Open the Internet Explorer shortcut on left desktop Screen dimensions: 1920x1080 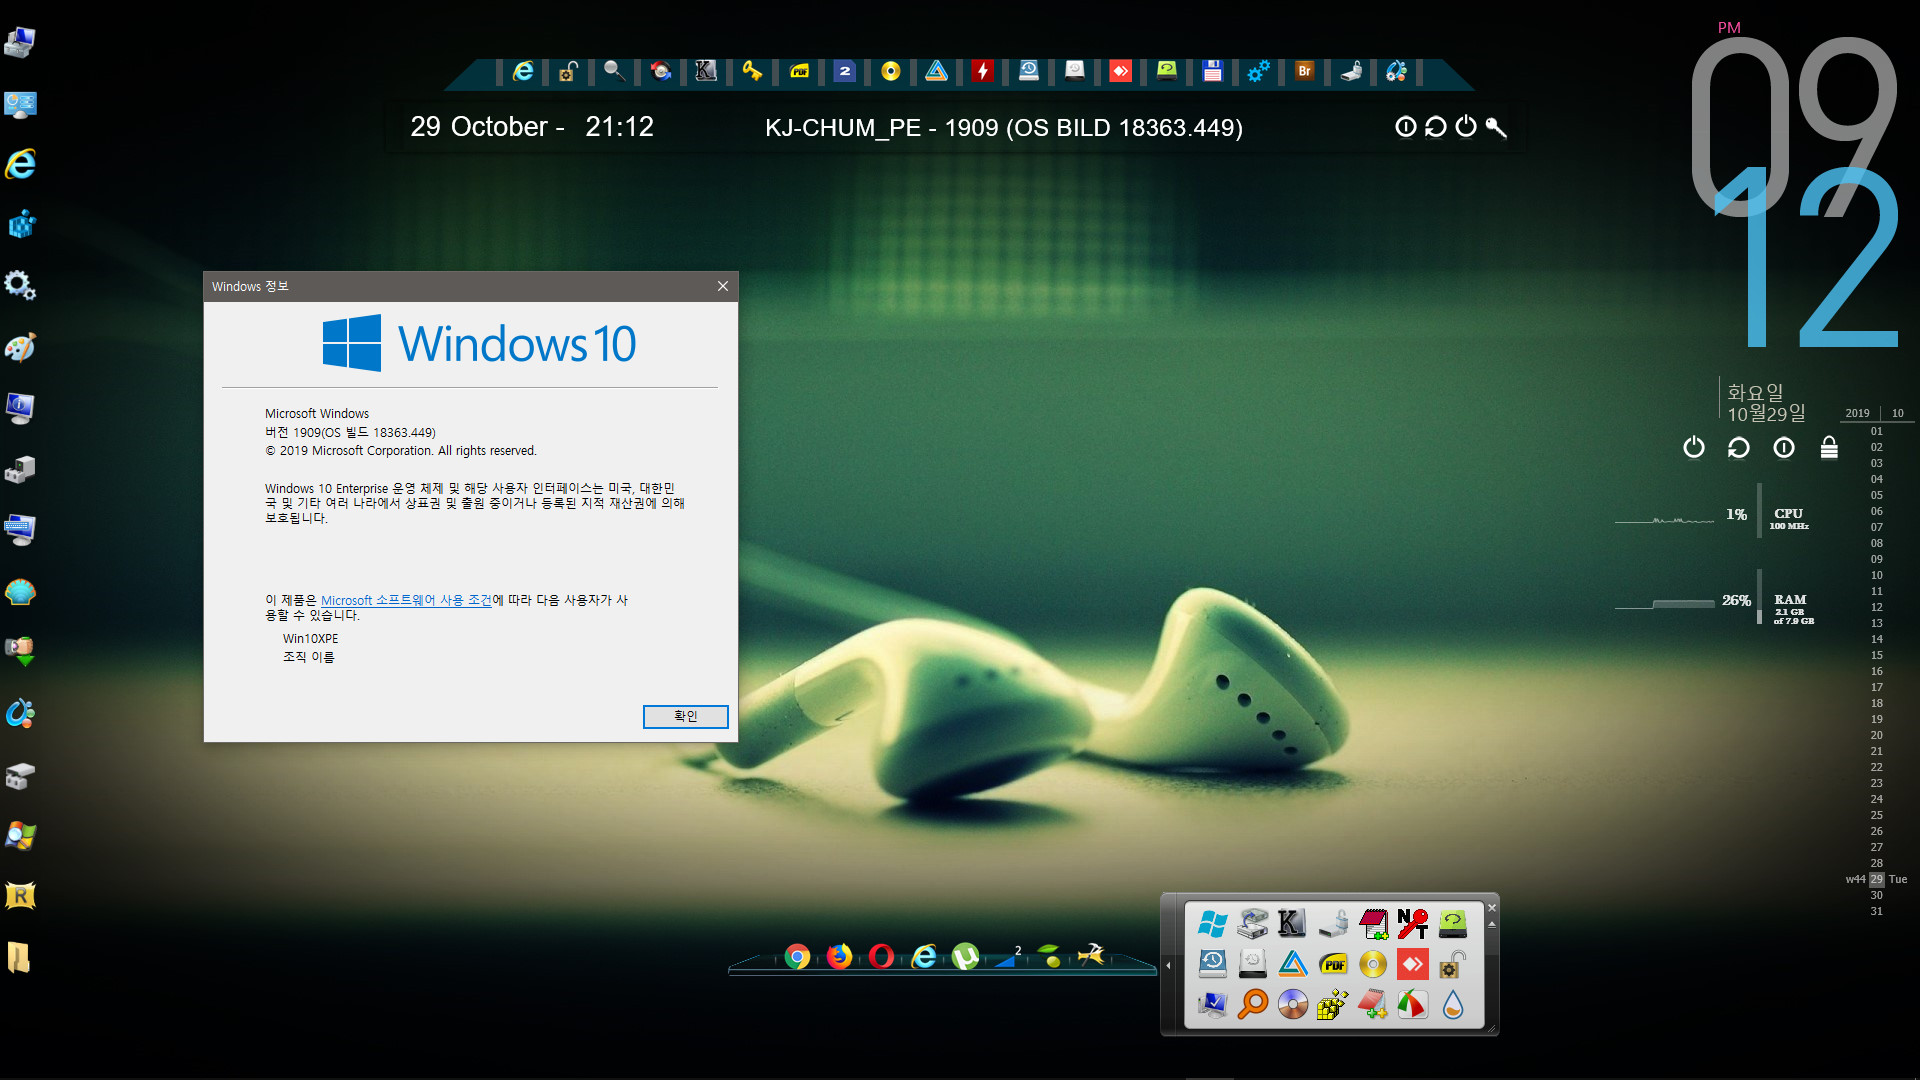20,164
